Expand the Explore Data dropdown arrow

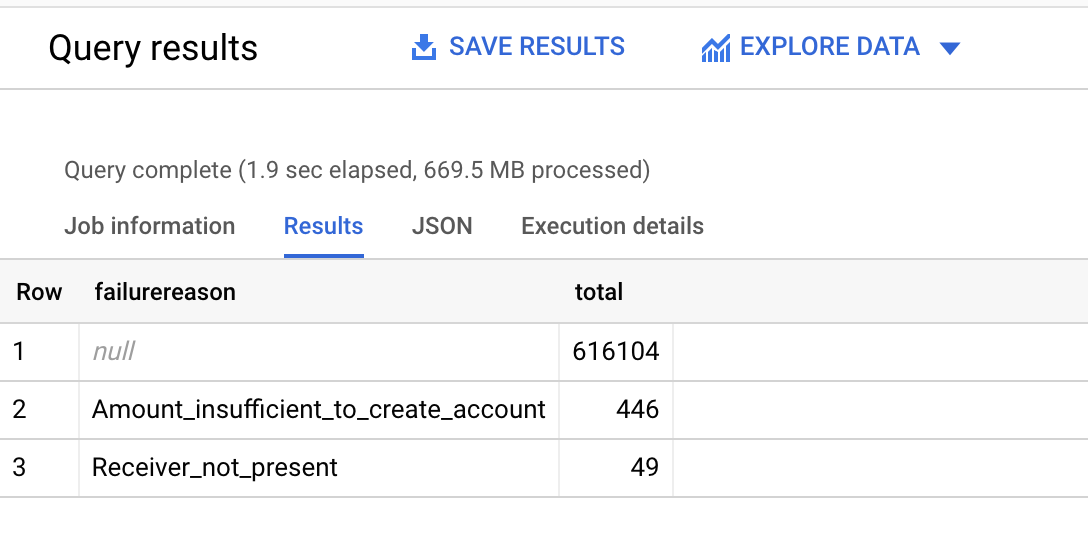[x=950, y=48]
